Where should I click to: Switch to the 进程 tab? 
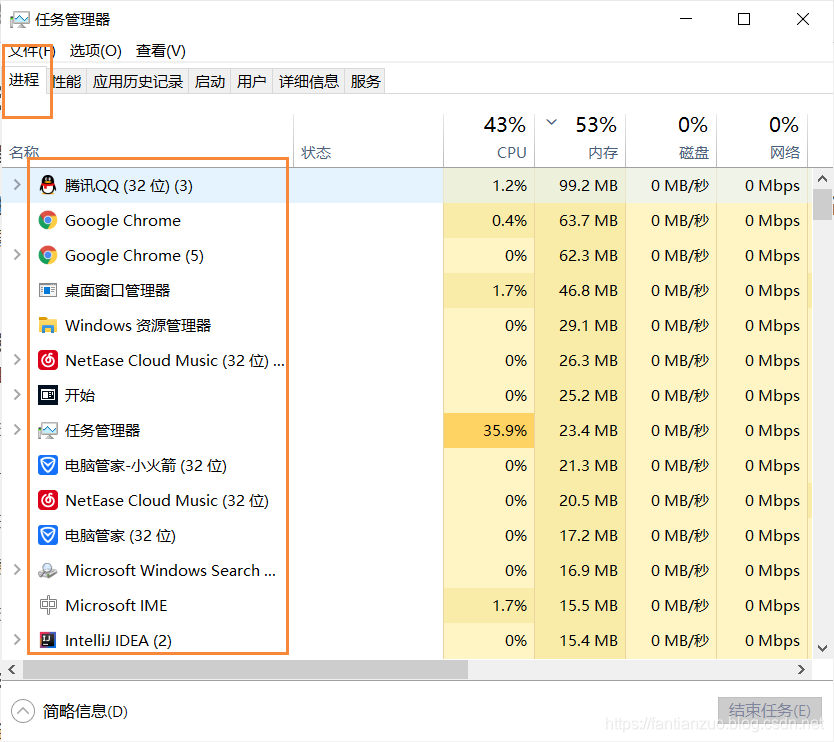tap(24, 80)
